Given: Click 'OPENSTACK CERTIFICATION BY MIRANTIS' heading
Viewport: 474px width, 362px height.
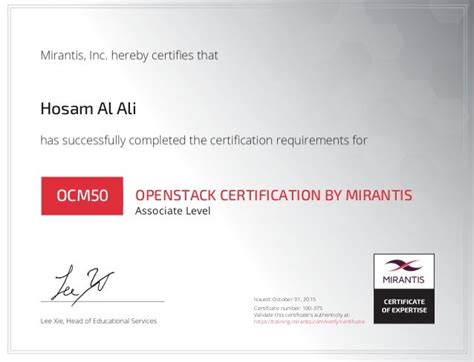Looking at the screenshot, I should click(x=274, y=195).
